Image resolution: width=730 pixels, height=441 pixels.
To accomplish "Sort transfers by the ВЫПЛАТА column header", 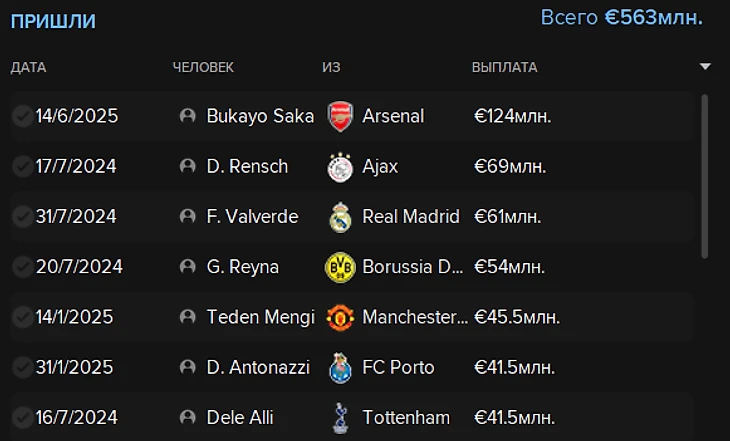I will click(504, 67).
